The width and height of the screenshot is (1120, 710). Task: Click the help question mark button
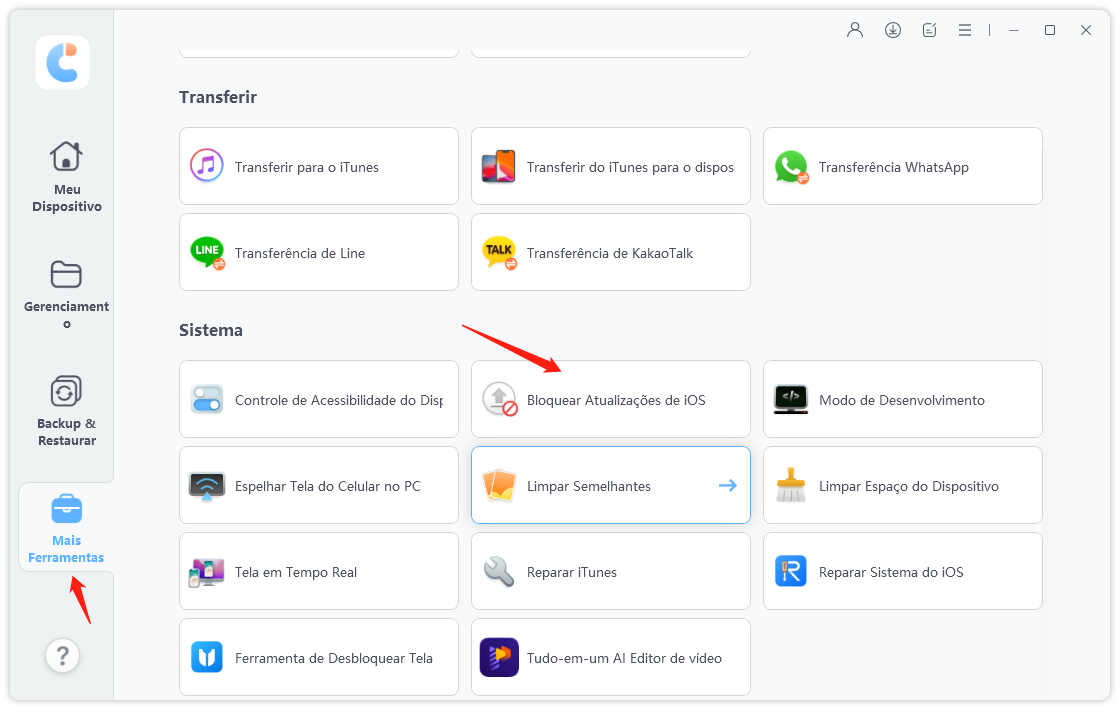(63, 656)
